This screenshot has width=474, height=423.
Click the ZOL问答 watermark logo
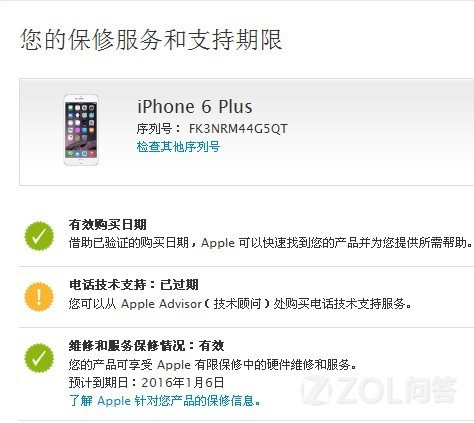pyautogui.click(x=379, y=390)
